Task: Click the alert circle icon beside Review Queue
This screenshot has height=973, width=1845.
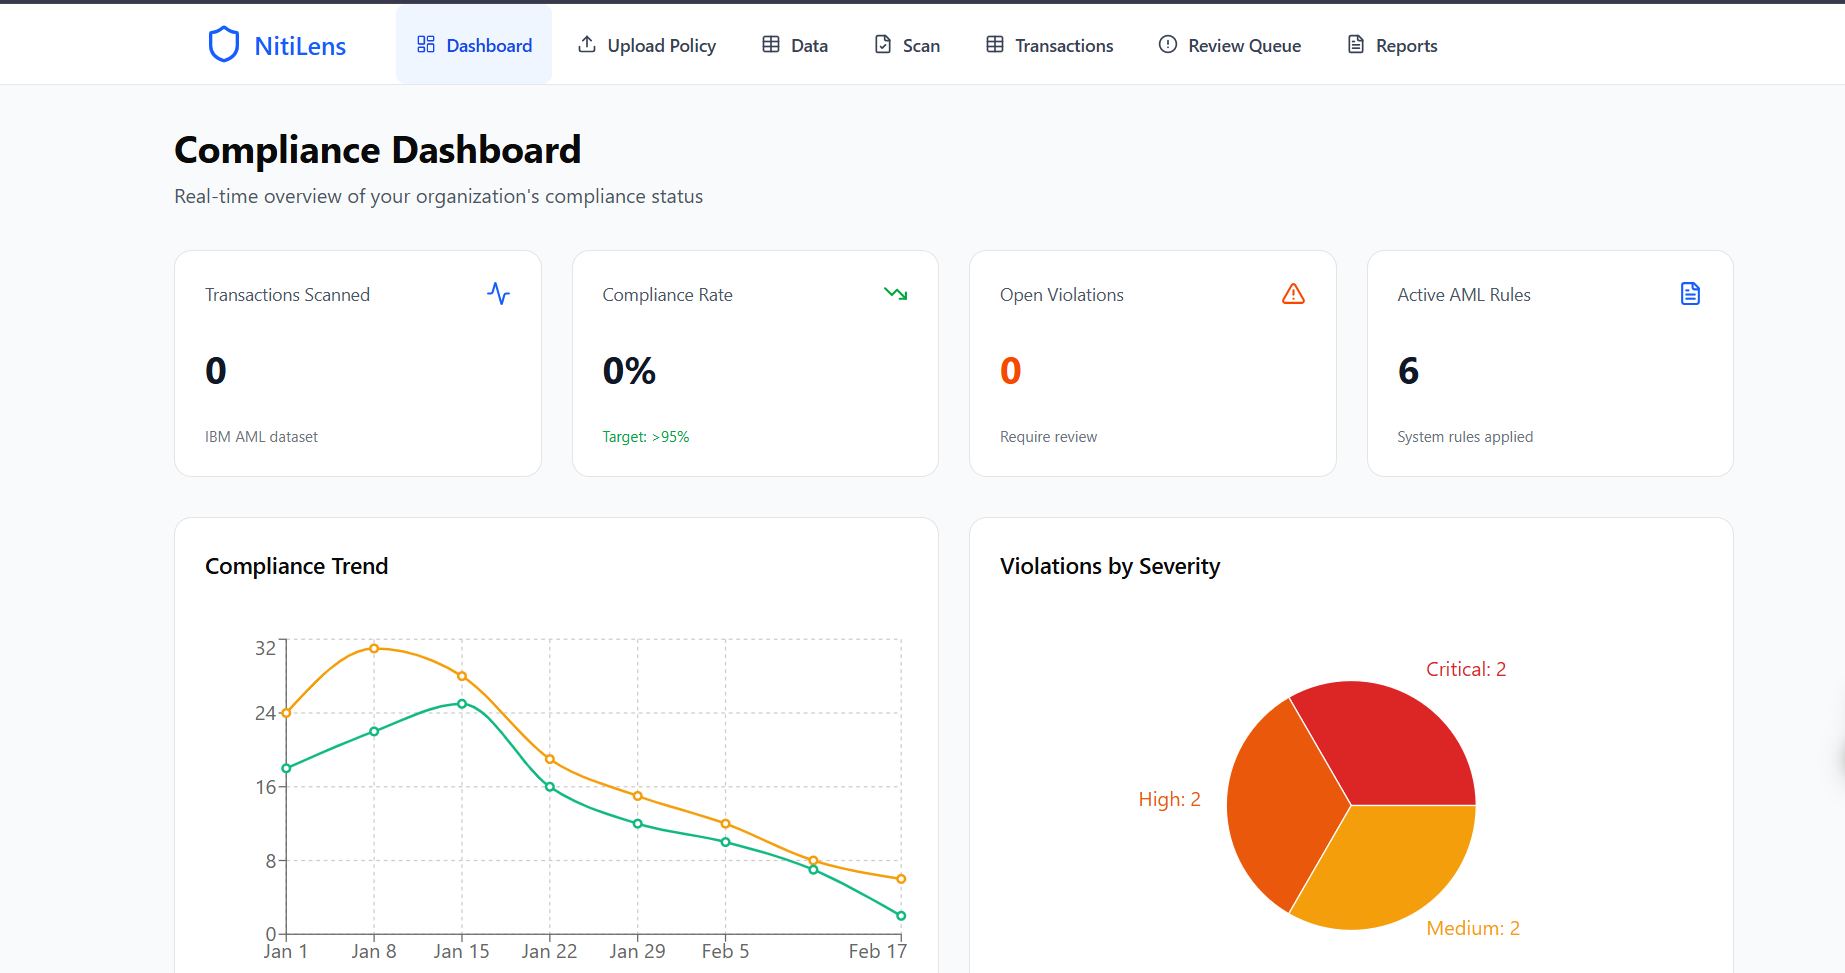Action: pos(1167,45)
